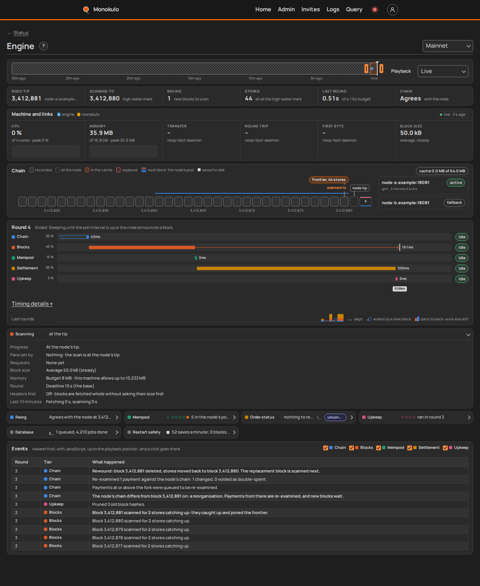Open the Mainnet network dropdown
The width and height of the screenshot is (480, 586).
(x=447, y=46)
